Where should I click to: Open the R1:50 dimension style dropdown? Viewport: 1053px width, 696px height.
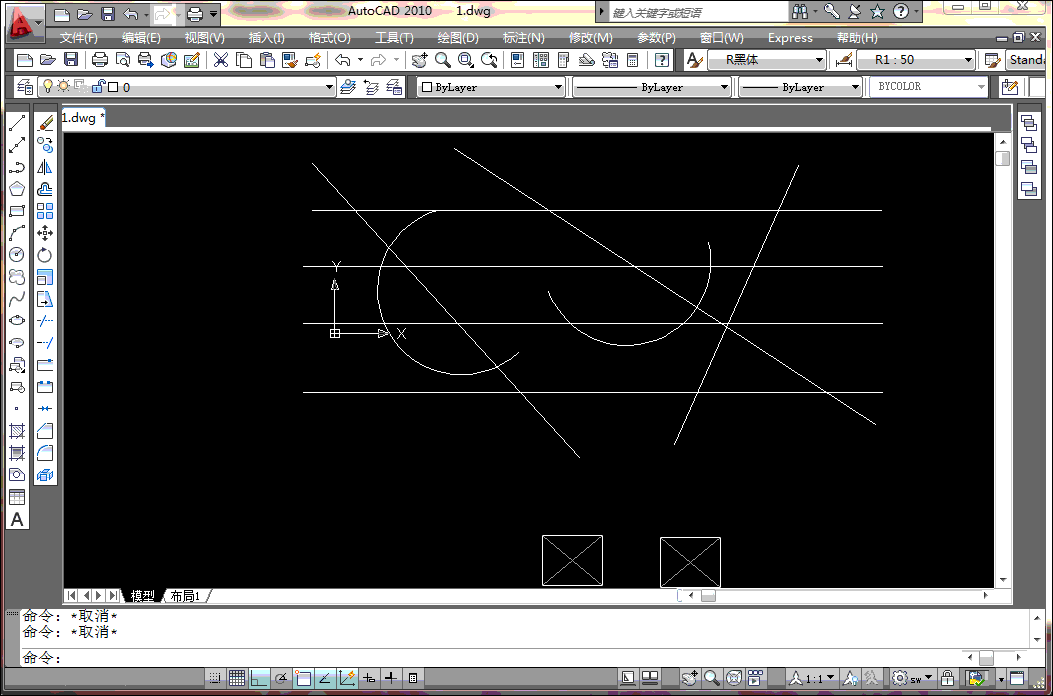[x=916, y=60]
